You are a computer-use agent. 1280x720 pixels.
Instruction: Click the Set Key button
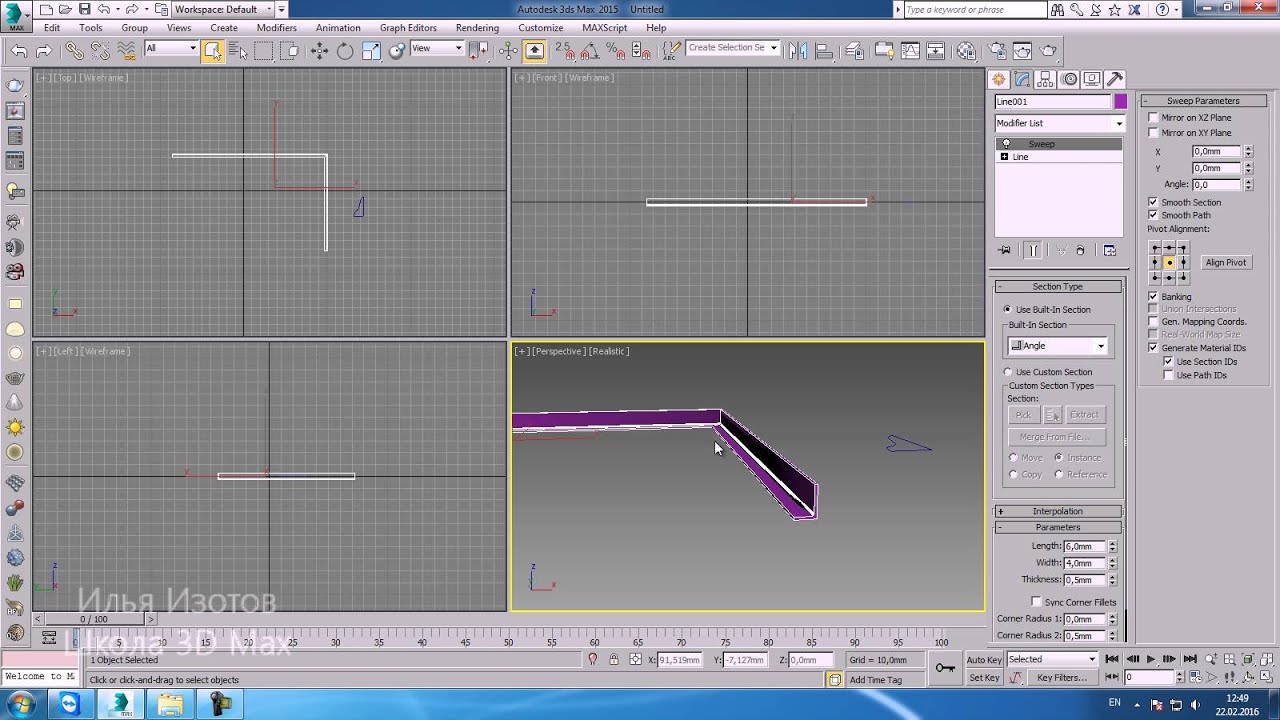pyautogui.click(x=984, y=678)
